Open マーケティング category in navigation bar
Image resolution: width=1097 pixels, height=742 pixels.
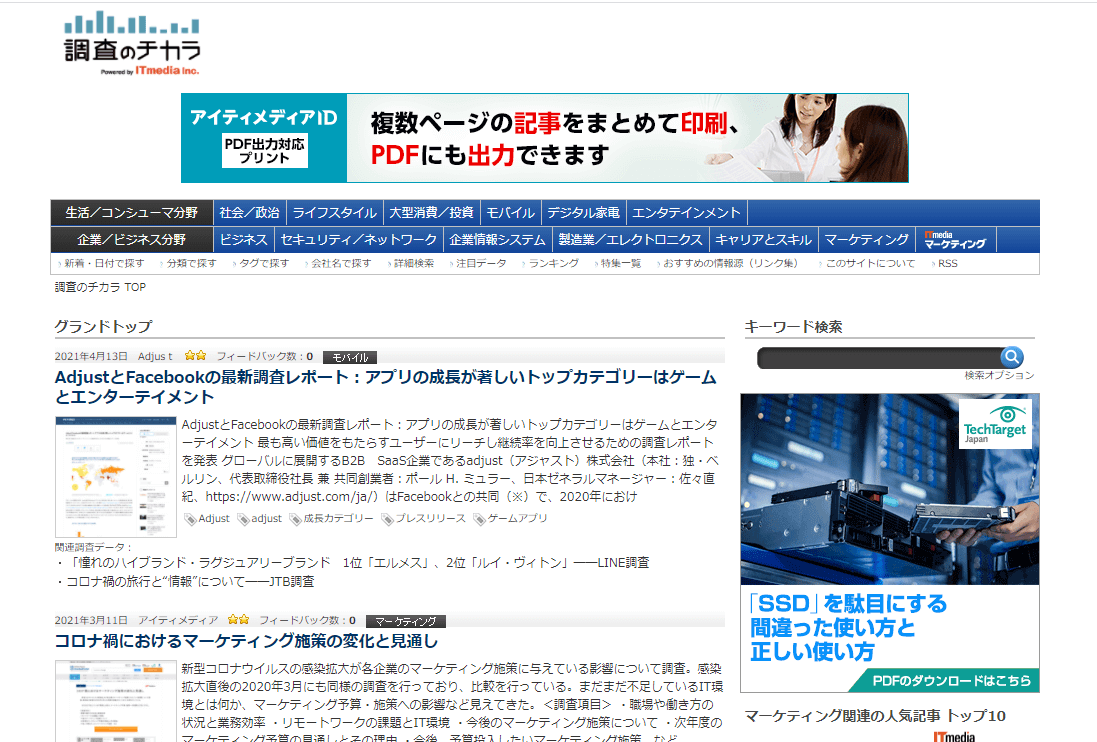(867, 240)
